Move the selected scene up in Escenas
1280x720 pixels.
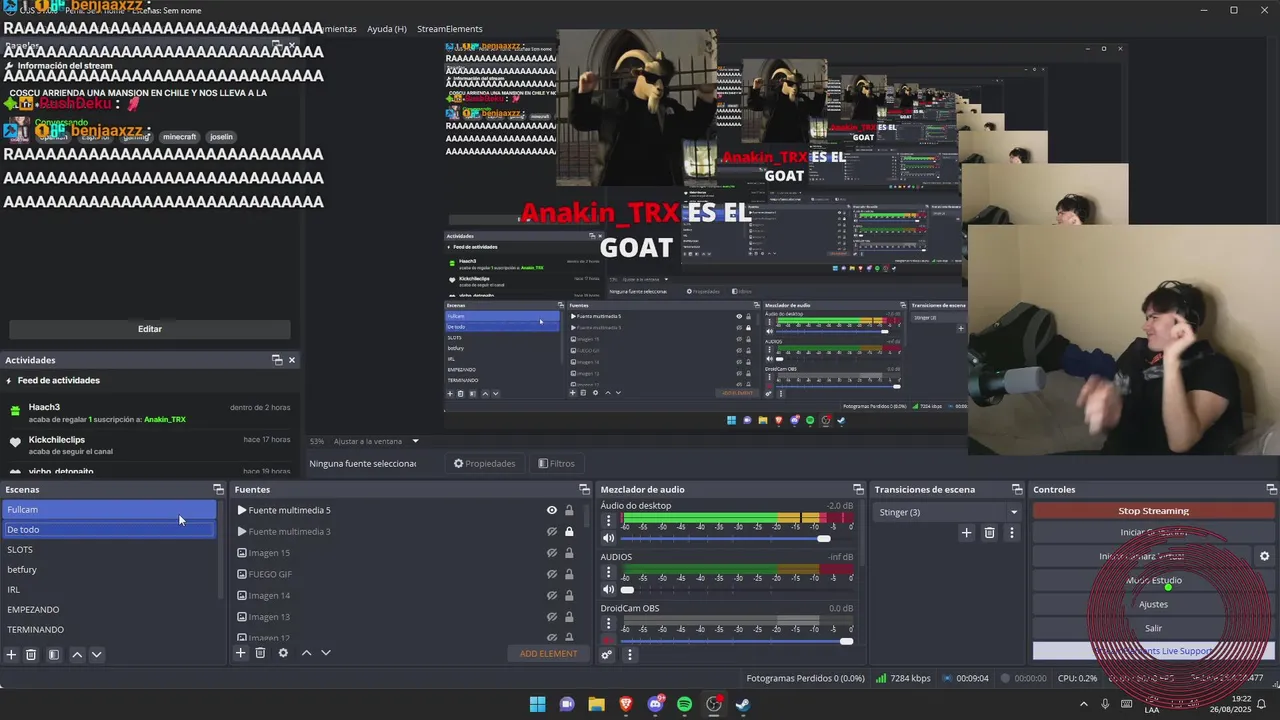[77, 654]
